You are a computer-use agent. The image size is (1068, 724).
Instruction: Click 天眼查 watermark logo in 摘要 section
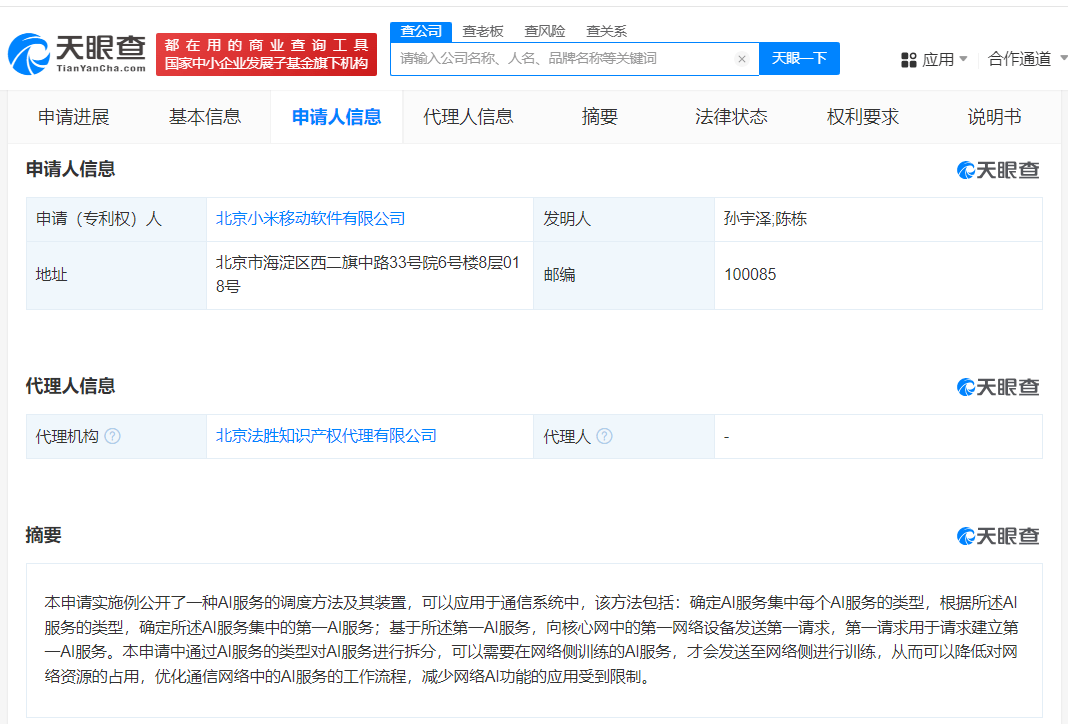click(x=998, y=537)
